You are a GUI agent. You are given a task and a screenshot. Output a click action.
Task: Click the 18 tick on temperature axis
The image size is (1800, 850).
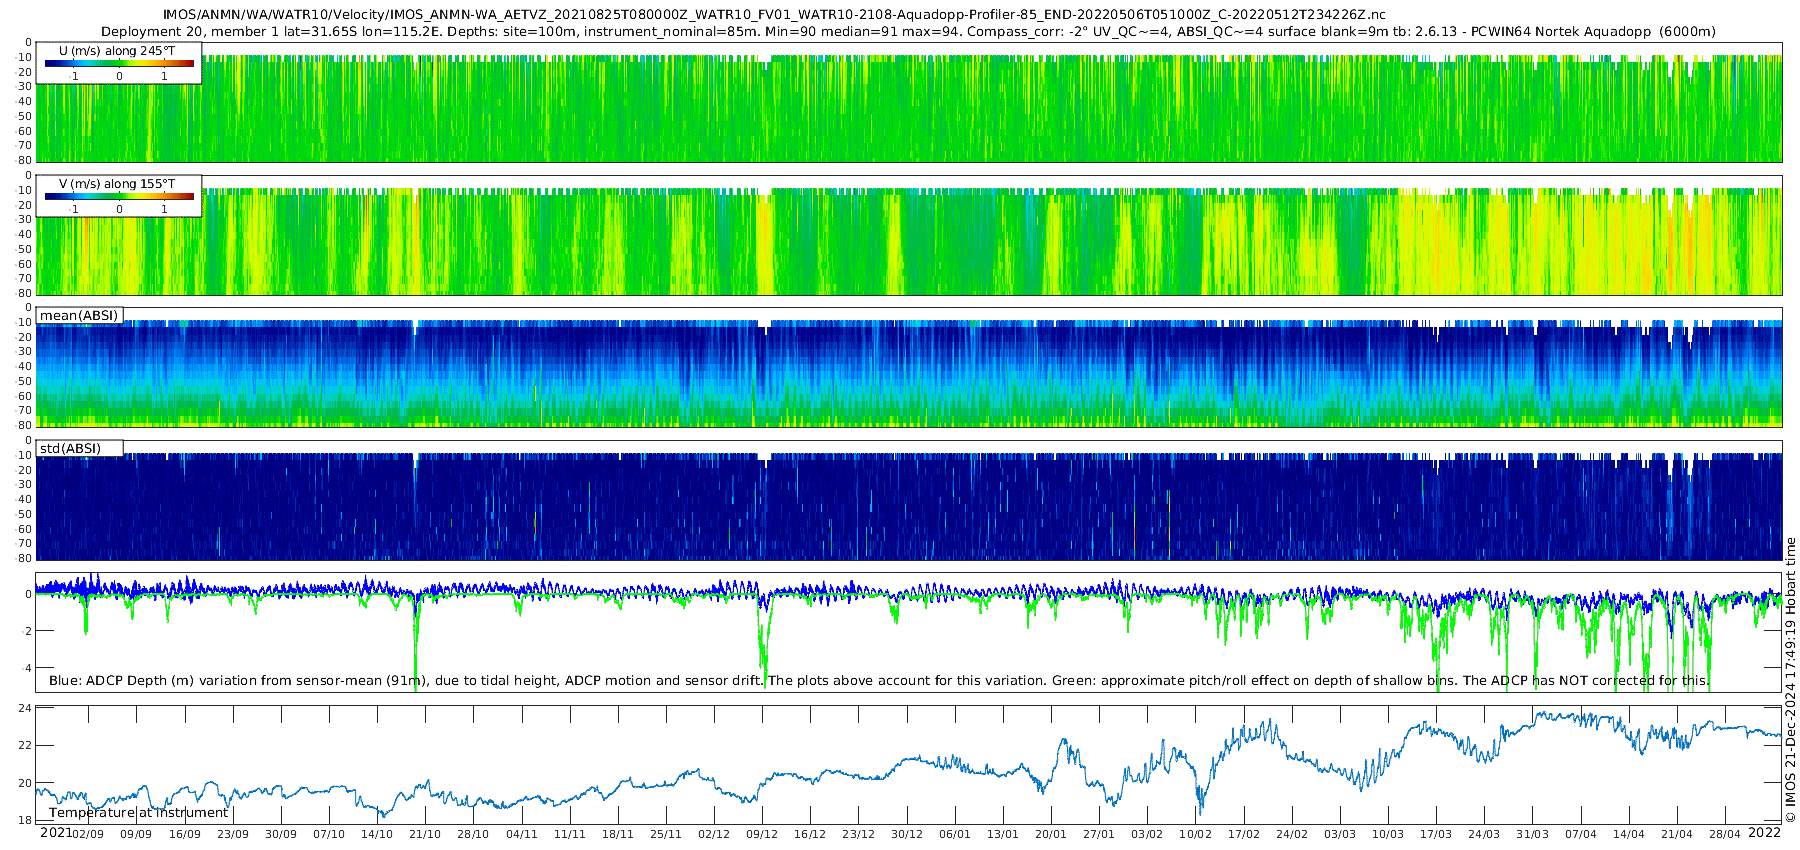pos(26,821)
